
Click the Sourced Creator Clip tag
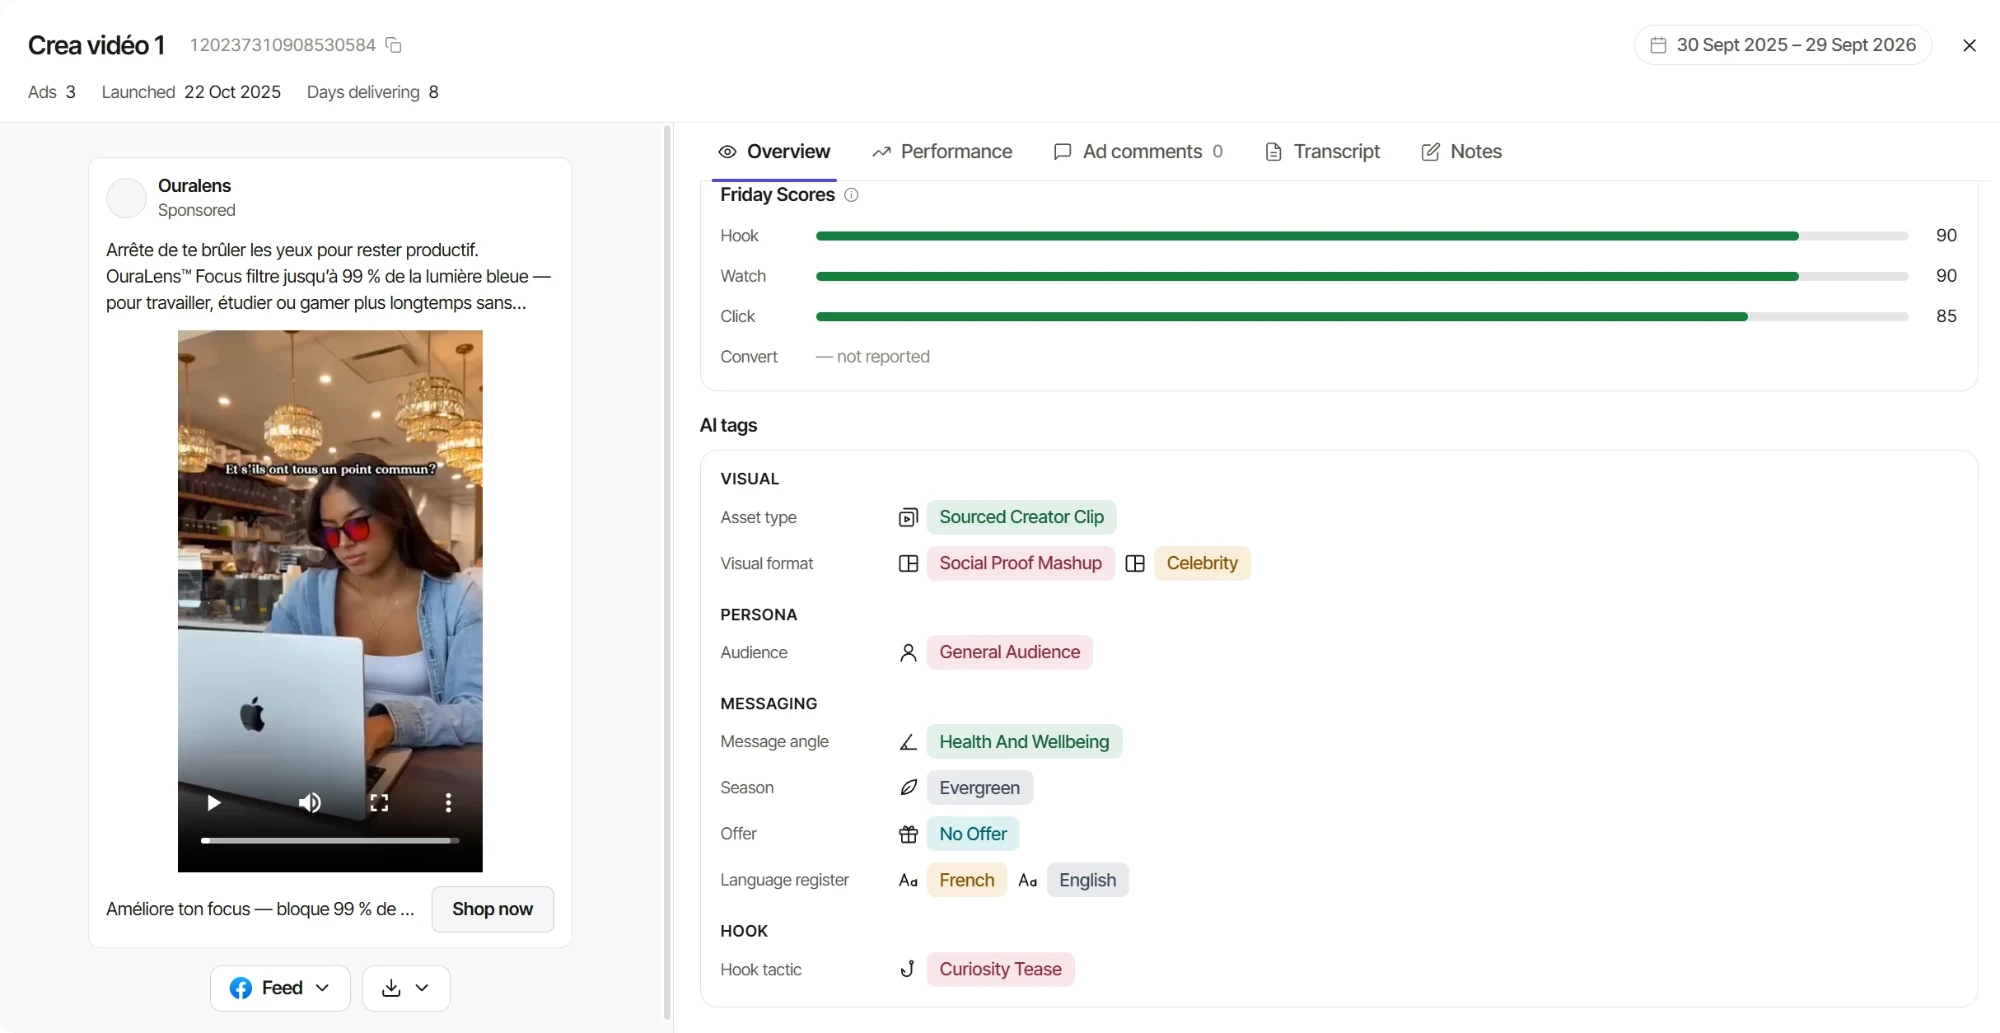click(1021, 517)
